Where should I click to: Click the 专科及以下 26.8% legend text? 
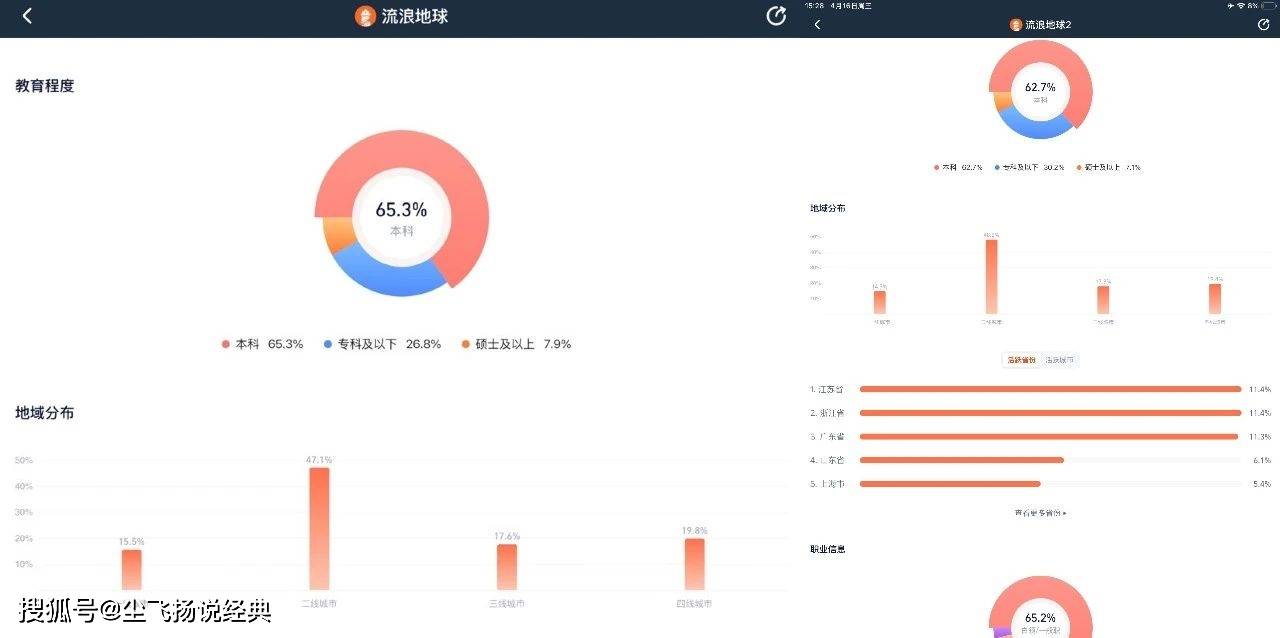point(389,344)
